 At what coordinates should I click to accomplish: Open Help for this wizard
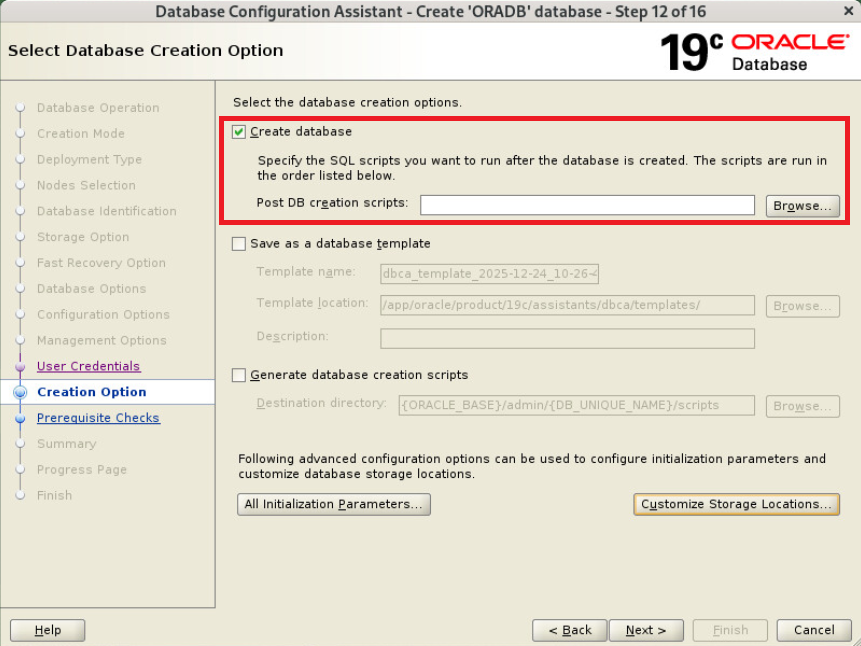point(47,630)
